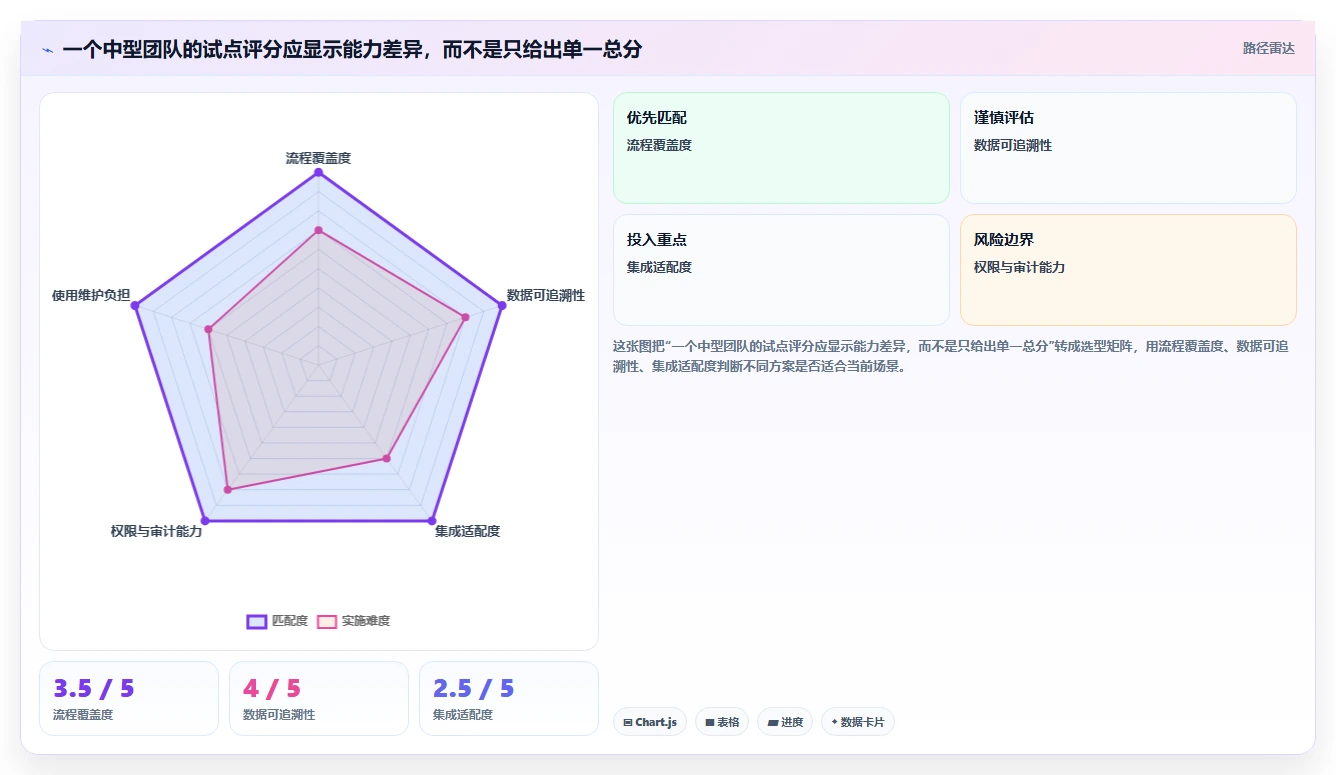Click the pink 实施难度 point on 使用维护负担 axis
The width and height of the screenshot is (1336, 775).
pos(209,329)
